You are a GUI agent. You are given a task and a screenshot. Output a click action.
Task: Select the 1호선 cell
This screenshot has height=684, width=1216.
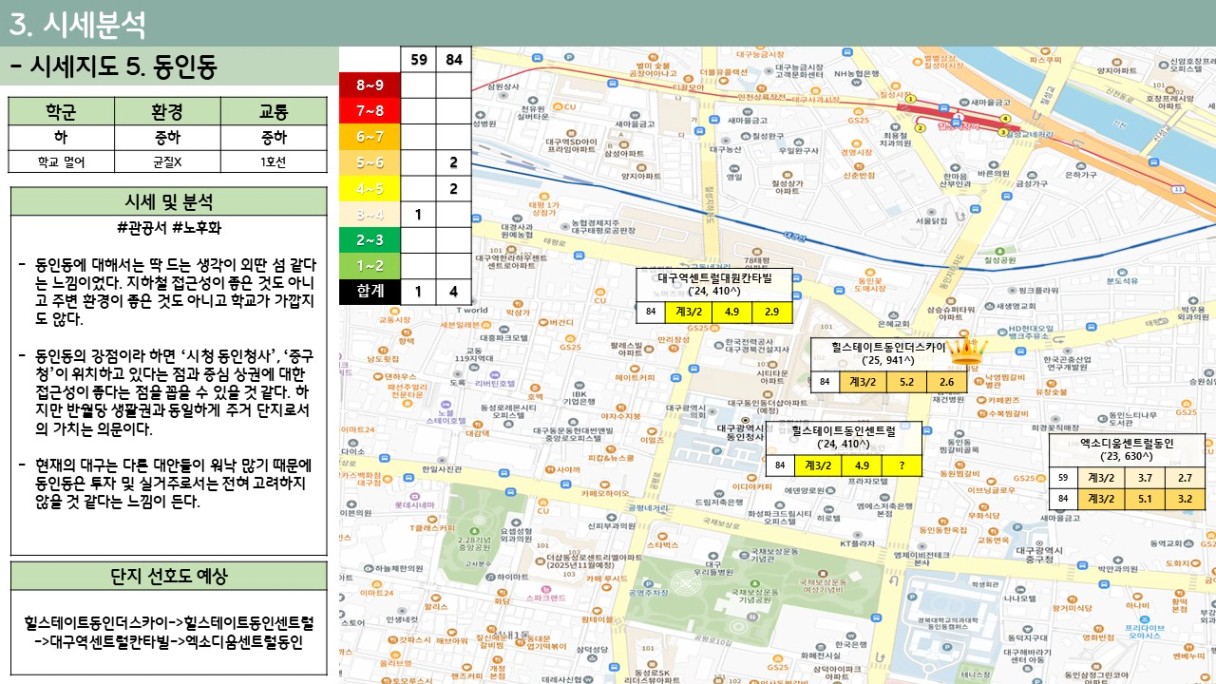pos(274,161)
